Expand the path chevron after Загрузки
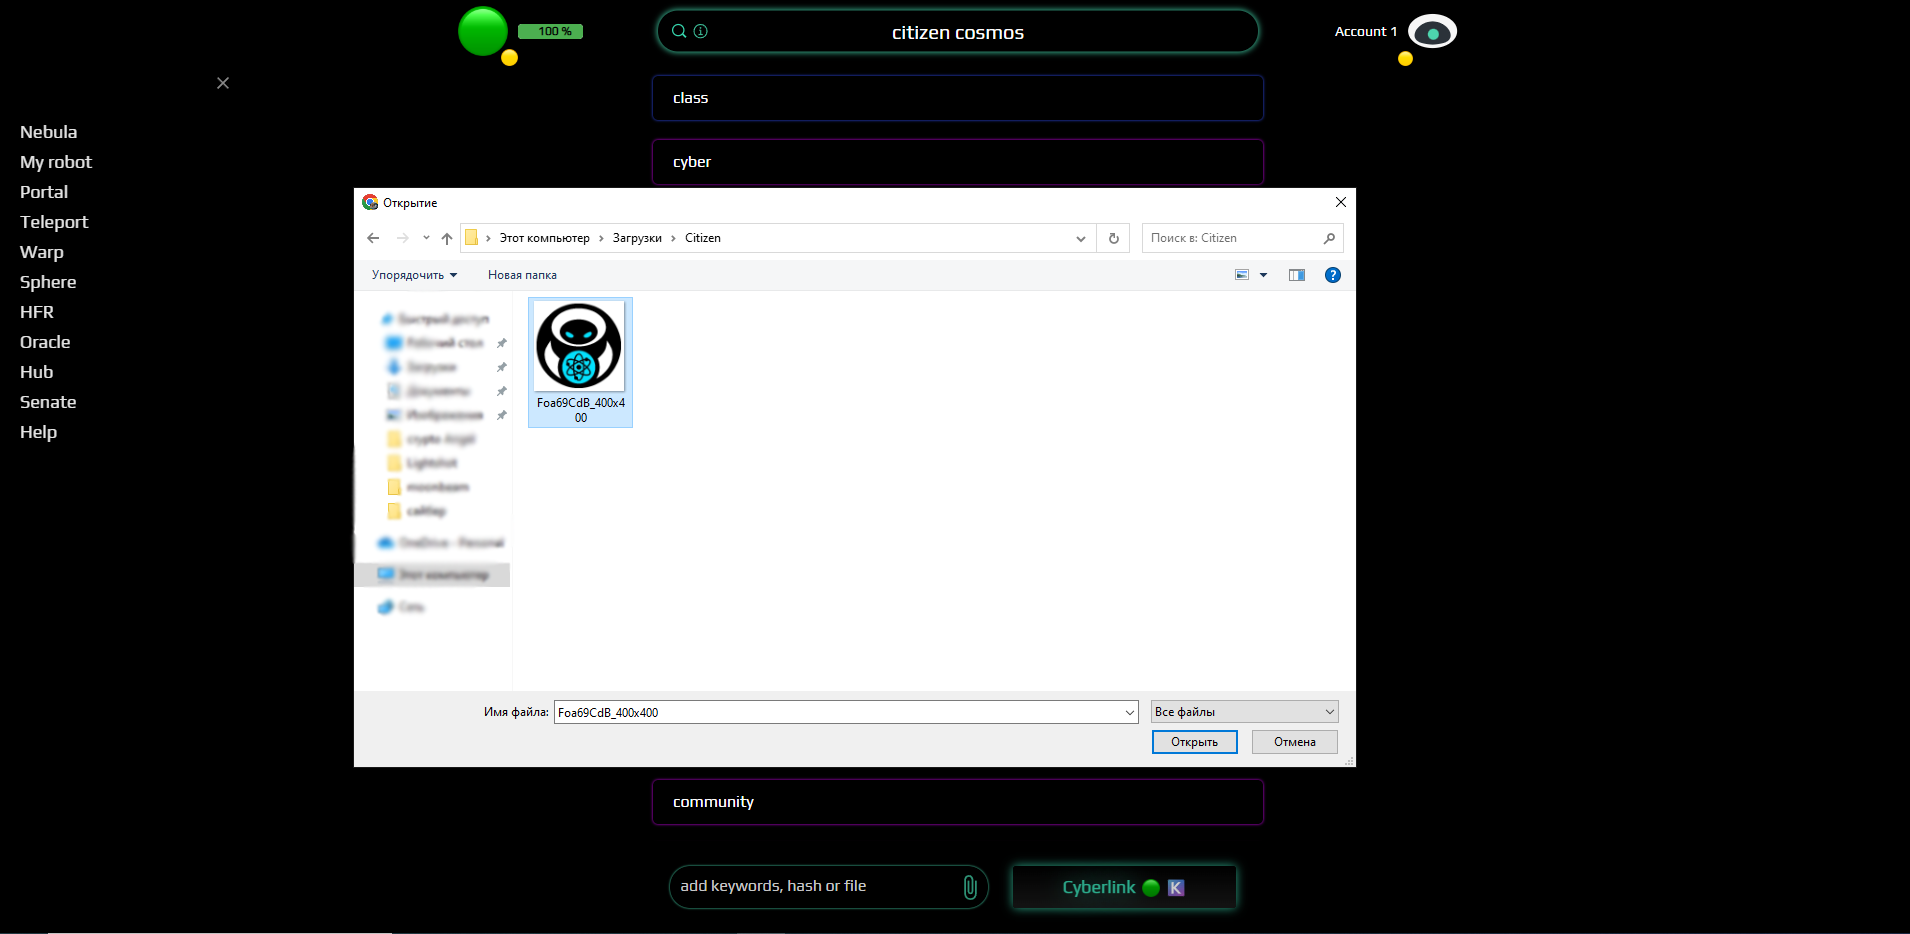The height and width of the screenshot is (934, 1910). 673,238
